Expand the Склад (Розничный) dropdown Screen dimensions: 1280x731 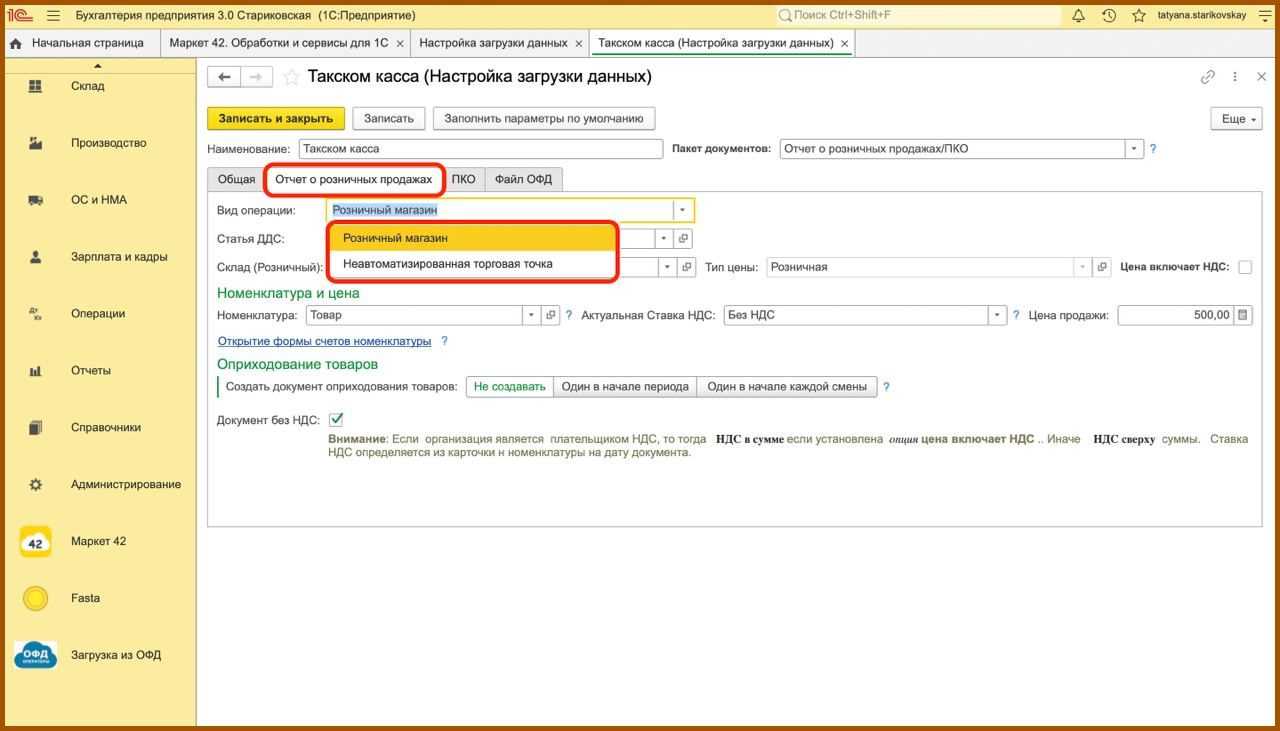coord(666,267)
